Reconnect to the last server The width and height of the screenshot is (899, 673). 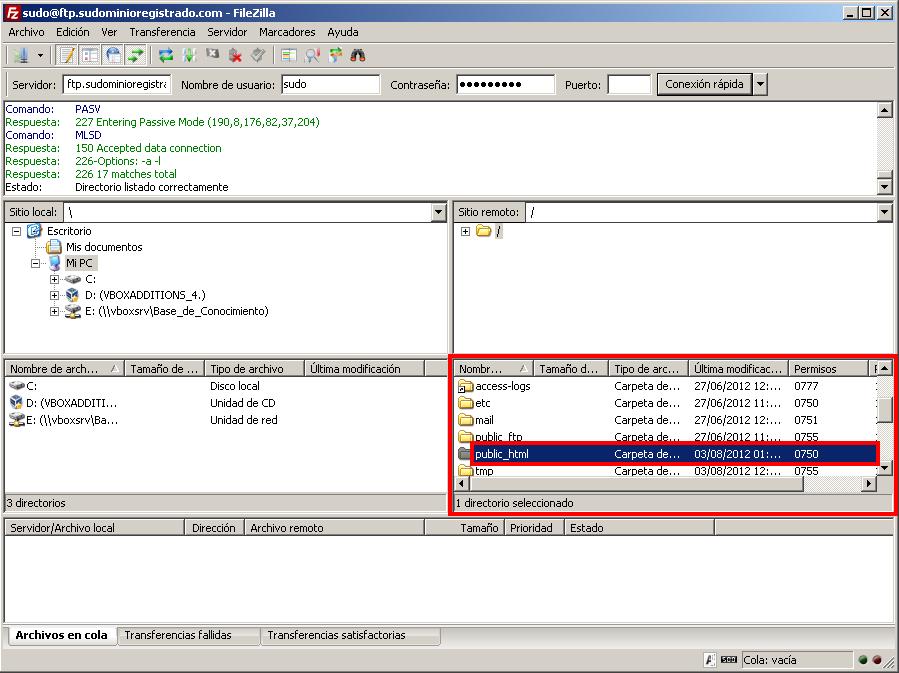[258, 55]
